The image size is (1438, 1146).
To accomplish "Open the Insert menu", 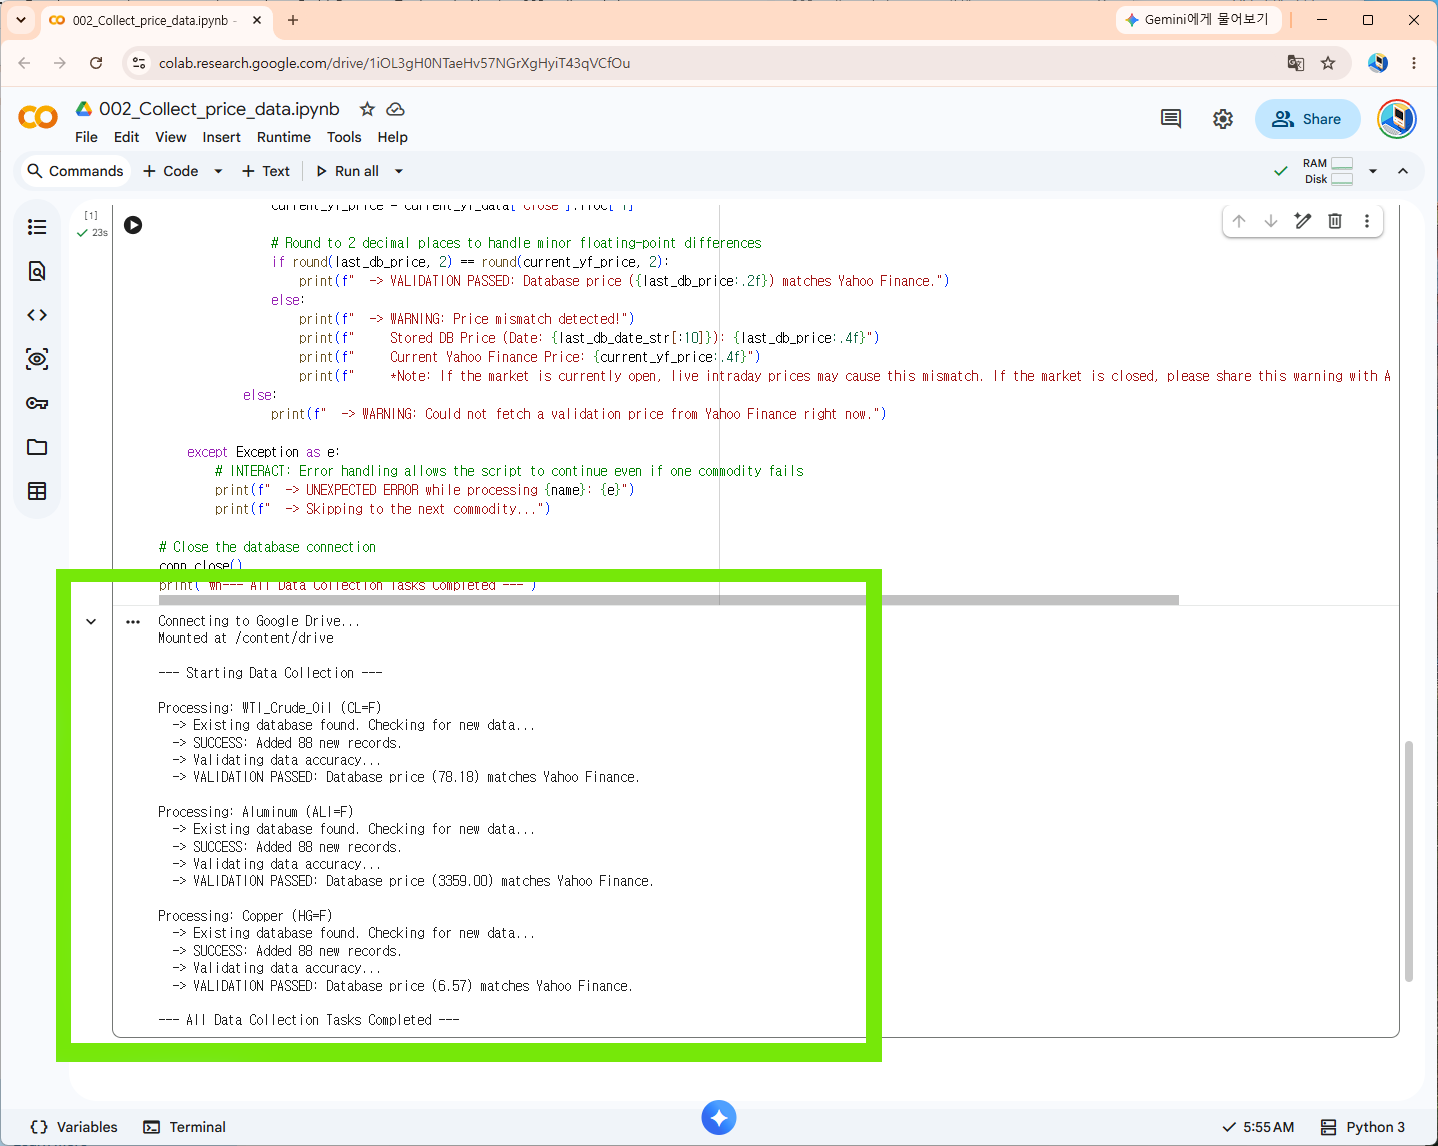I will coord(221,137).
